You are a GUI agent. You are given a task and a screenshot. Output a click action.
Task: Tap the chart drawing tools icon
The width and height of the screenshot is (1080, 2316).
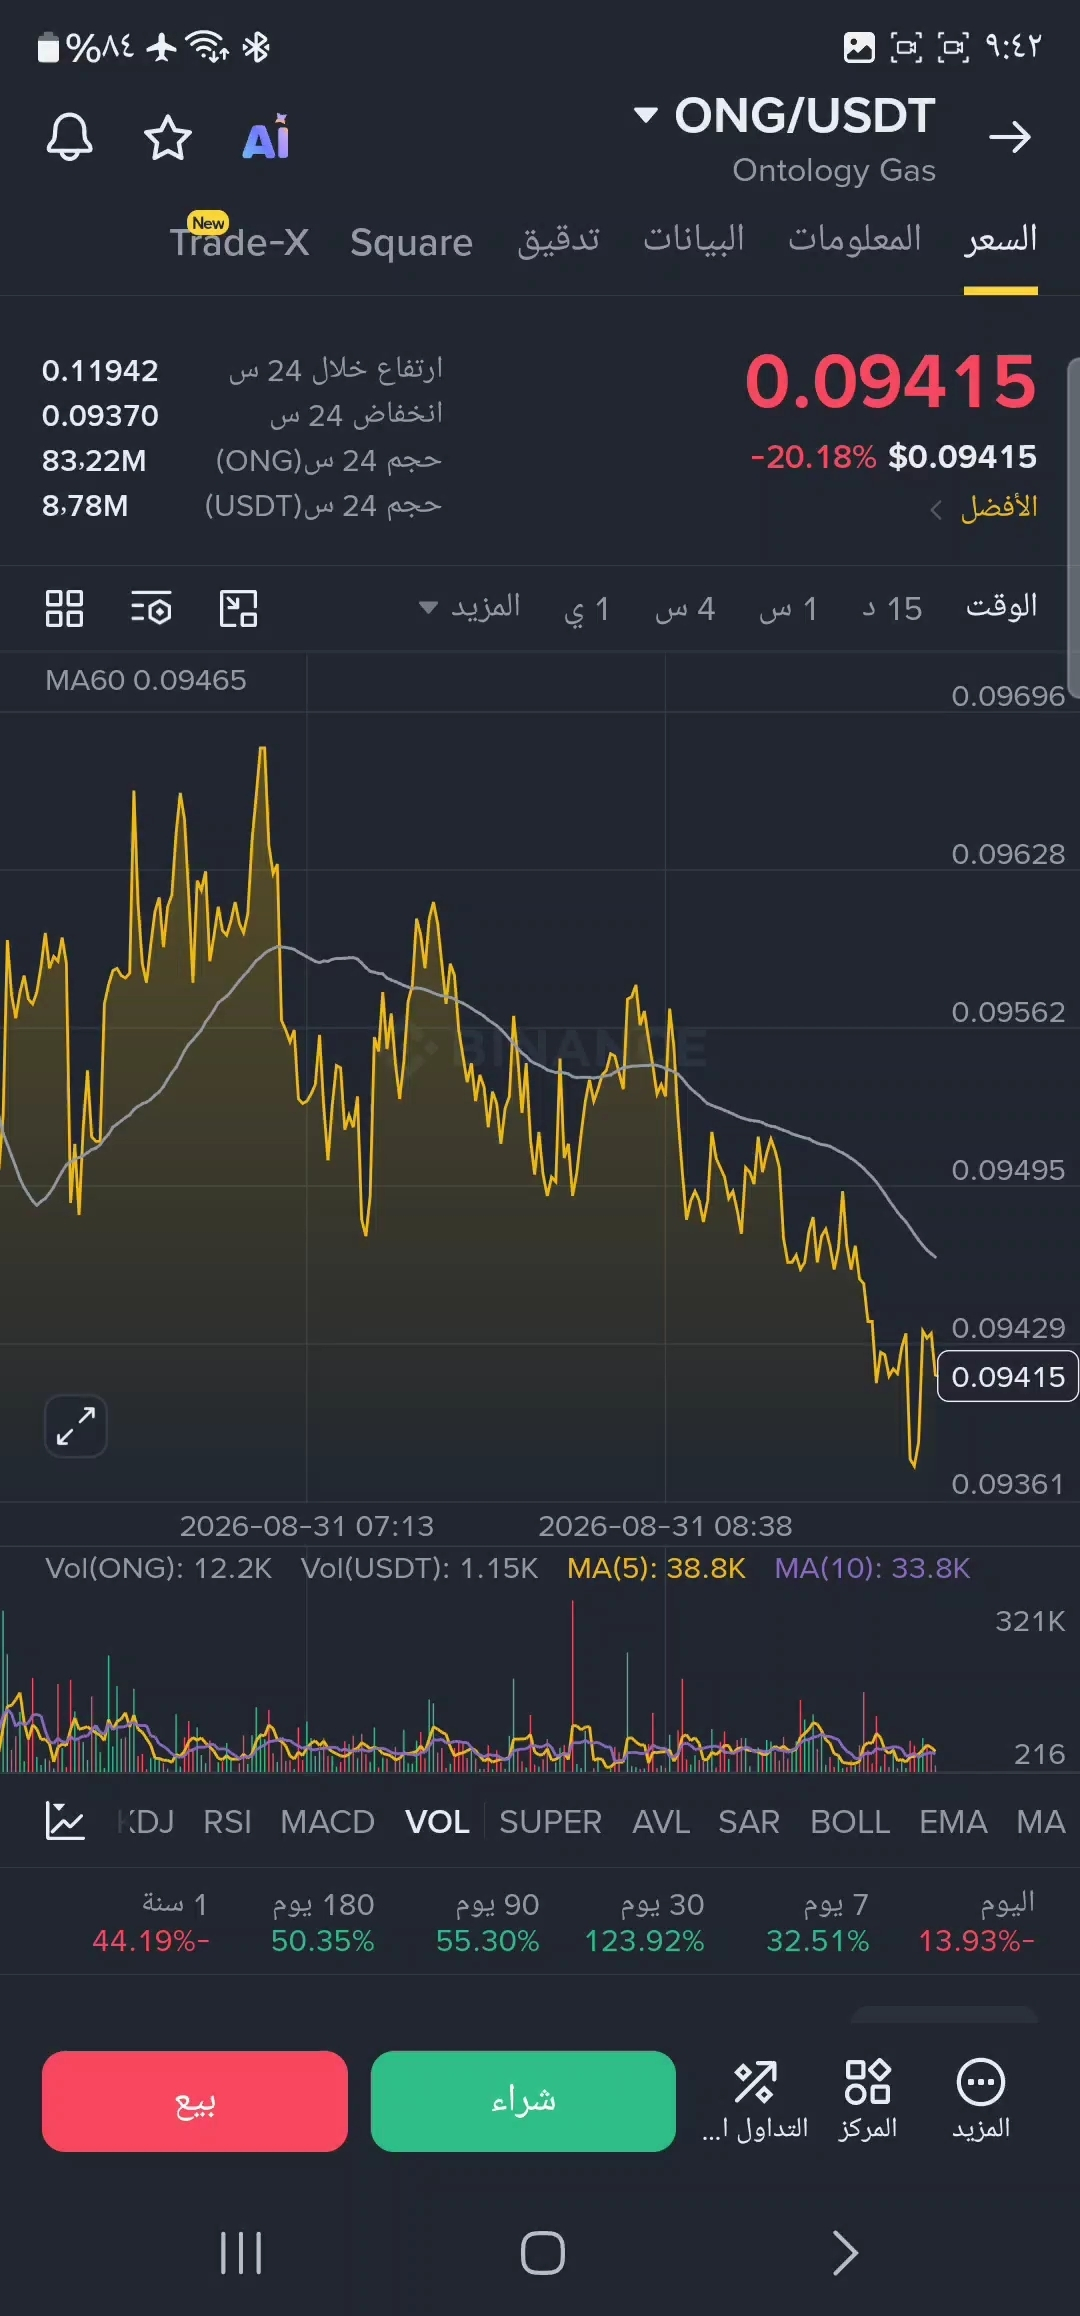[238, 608]
